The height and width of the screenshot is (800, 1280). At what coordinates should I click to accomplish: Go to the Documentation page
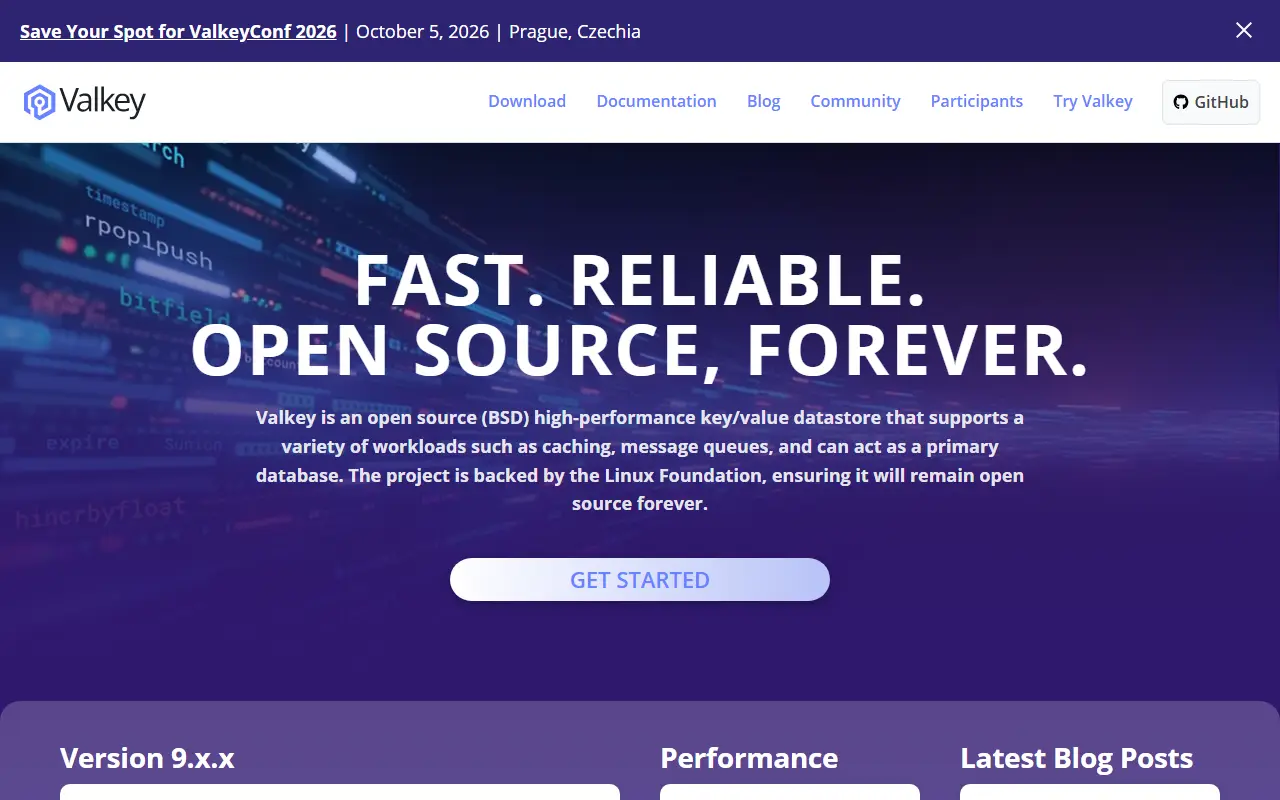[656, 101]
